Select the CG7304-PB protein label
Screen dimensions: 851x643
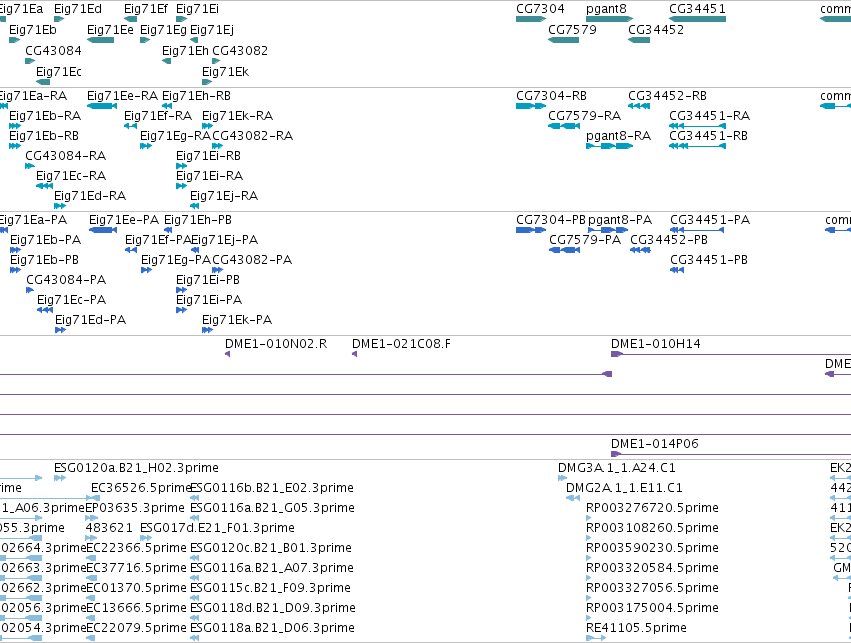click(x=551, y=220)
